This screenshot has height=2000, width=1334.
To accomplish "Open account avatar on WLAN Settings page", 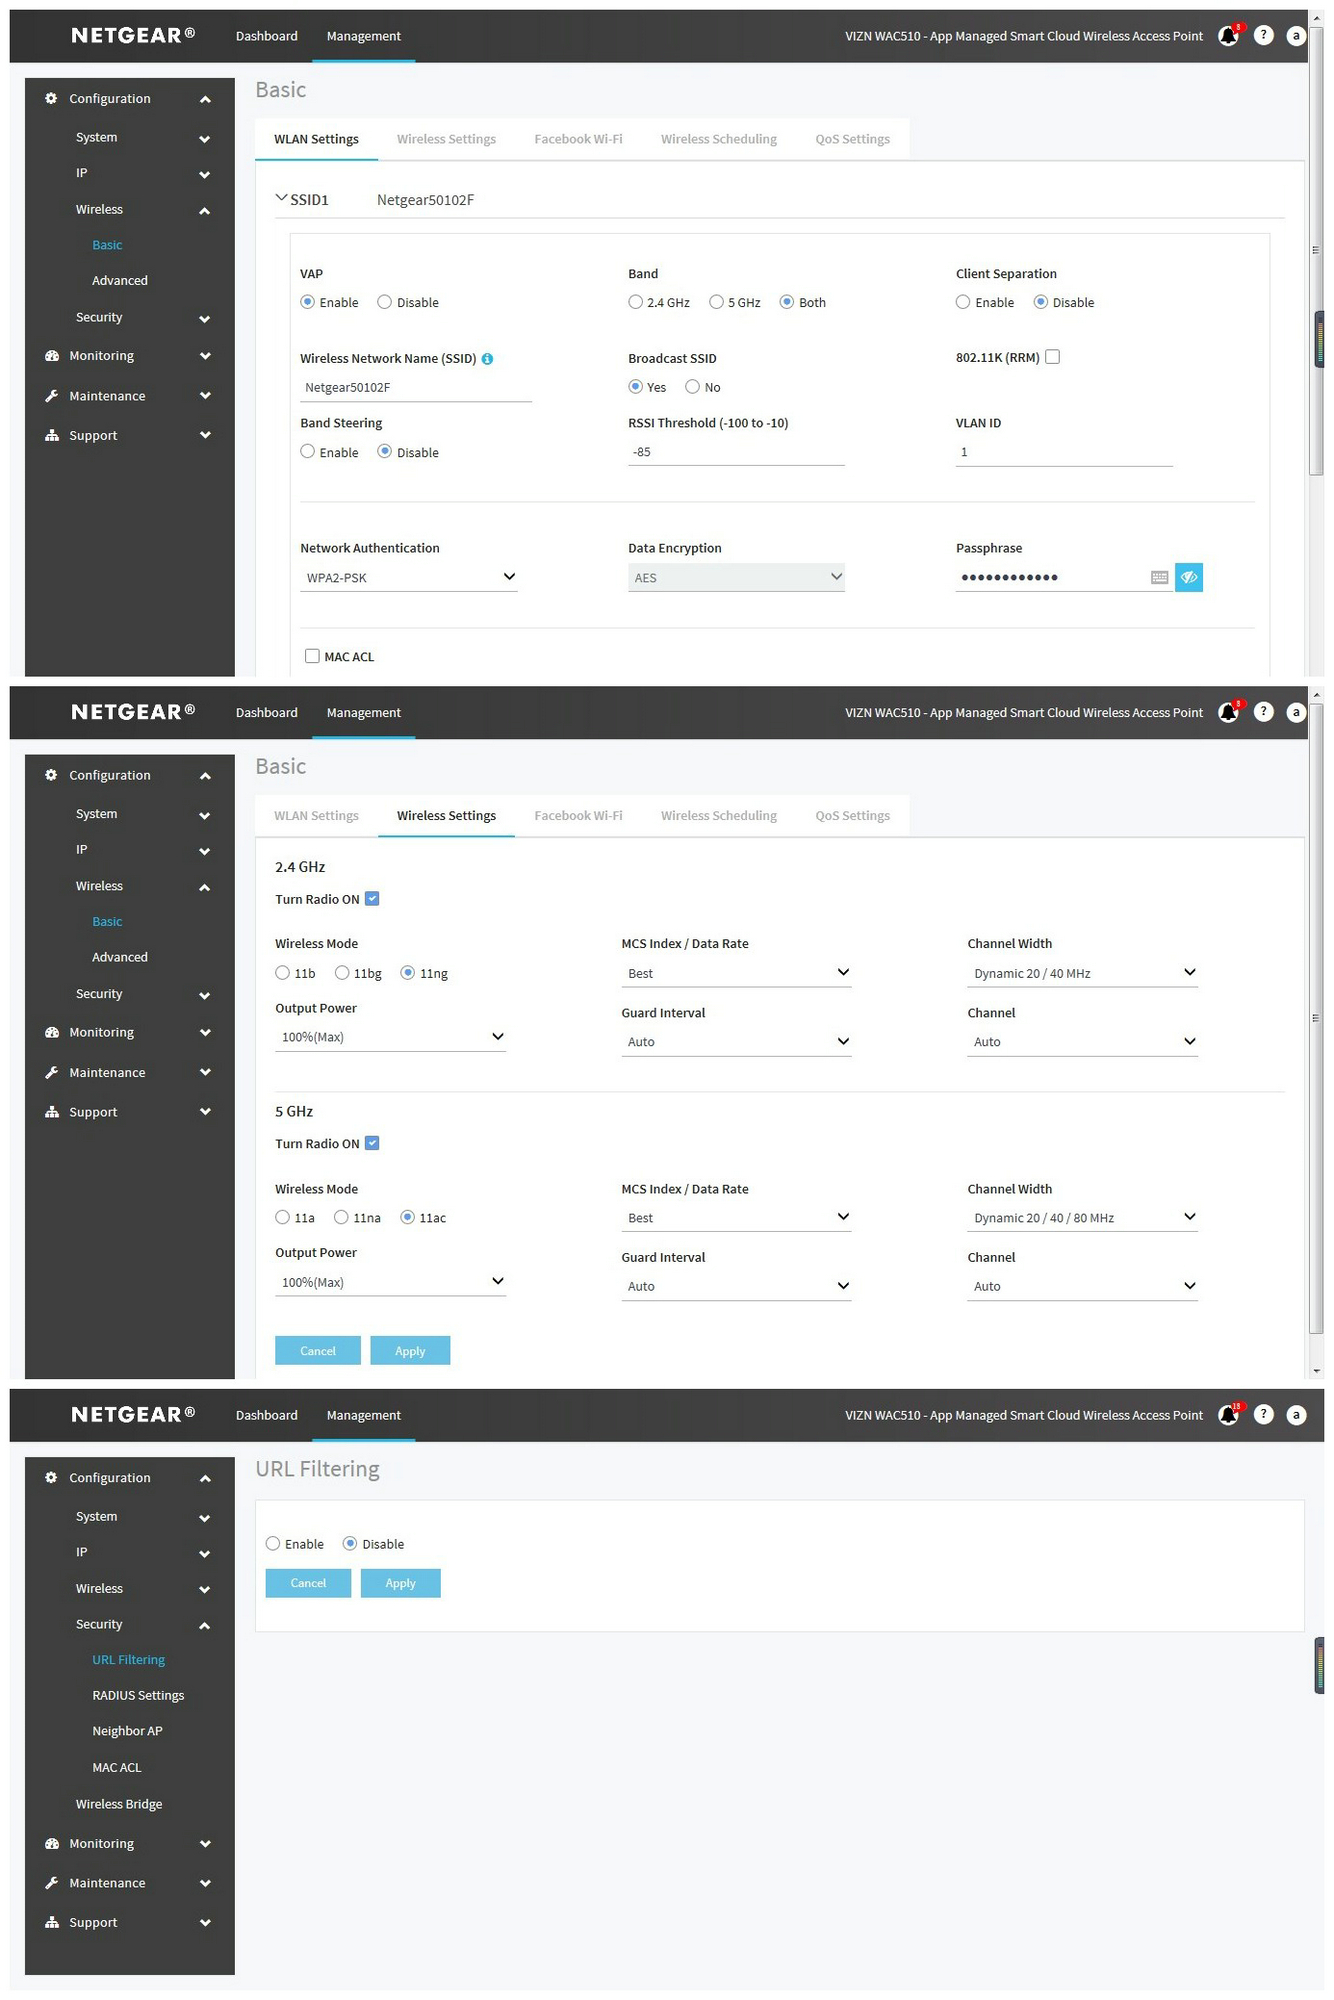I will click(1296, 36).
